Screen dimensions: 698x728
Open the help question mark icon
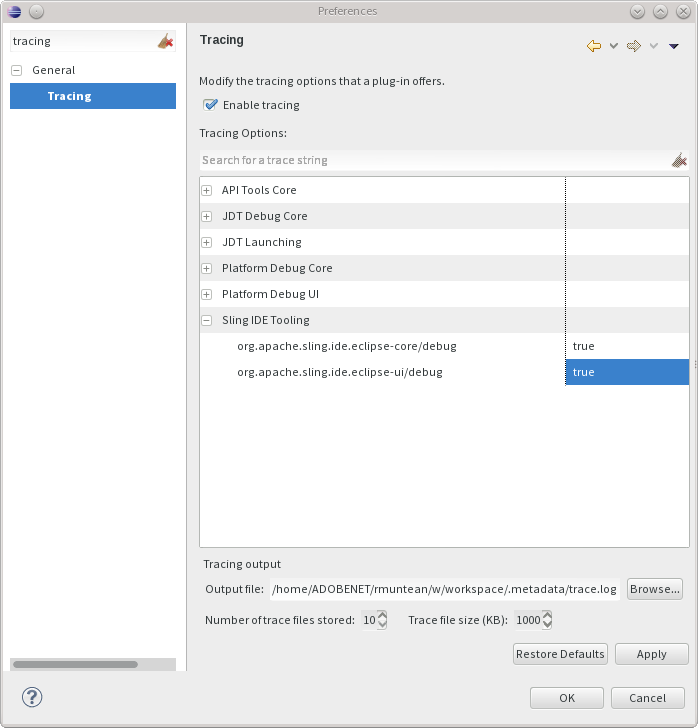coord(32,697)
